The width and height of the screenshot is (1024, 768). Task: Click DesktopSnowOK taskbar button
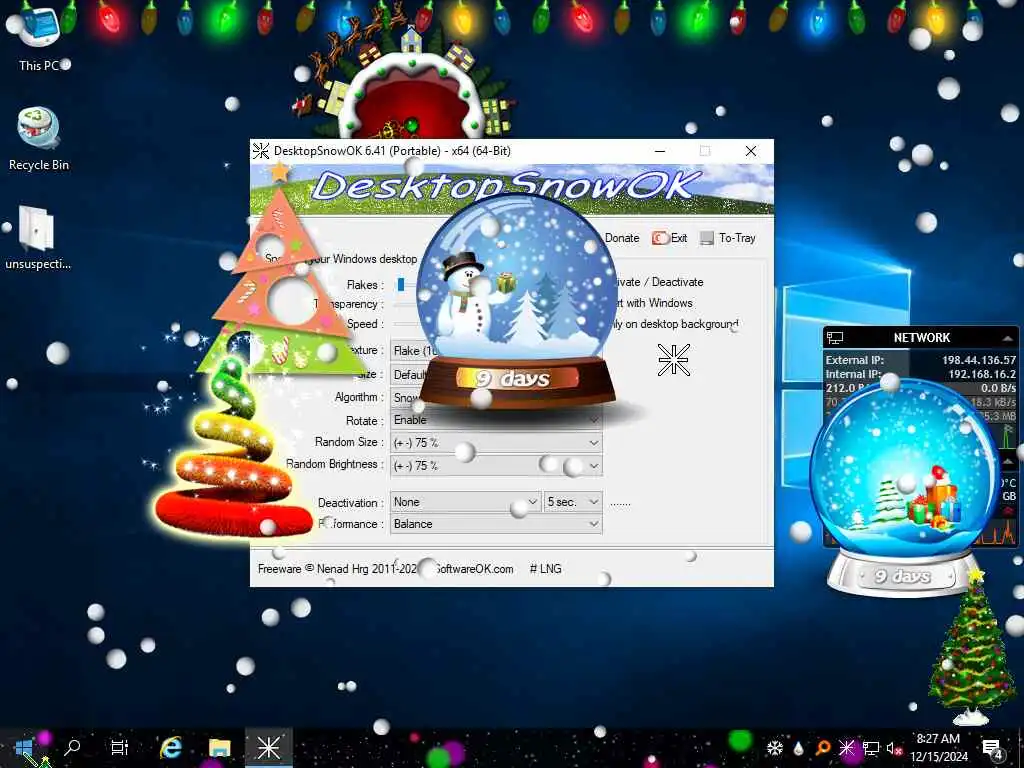coord(268,748)
